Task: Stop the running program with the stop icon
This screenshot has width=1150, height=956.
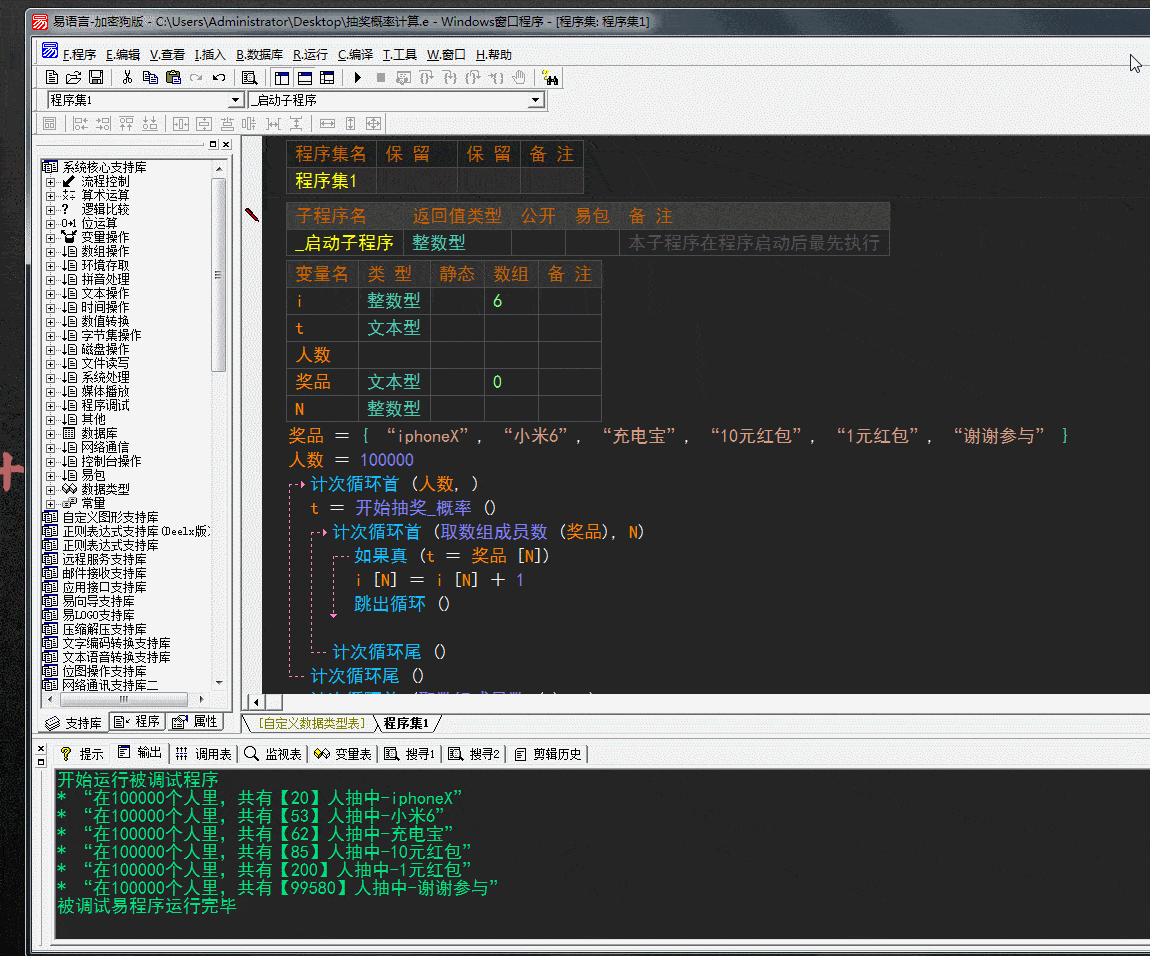Action: click(x=381, y=77)
